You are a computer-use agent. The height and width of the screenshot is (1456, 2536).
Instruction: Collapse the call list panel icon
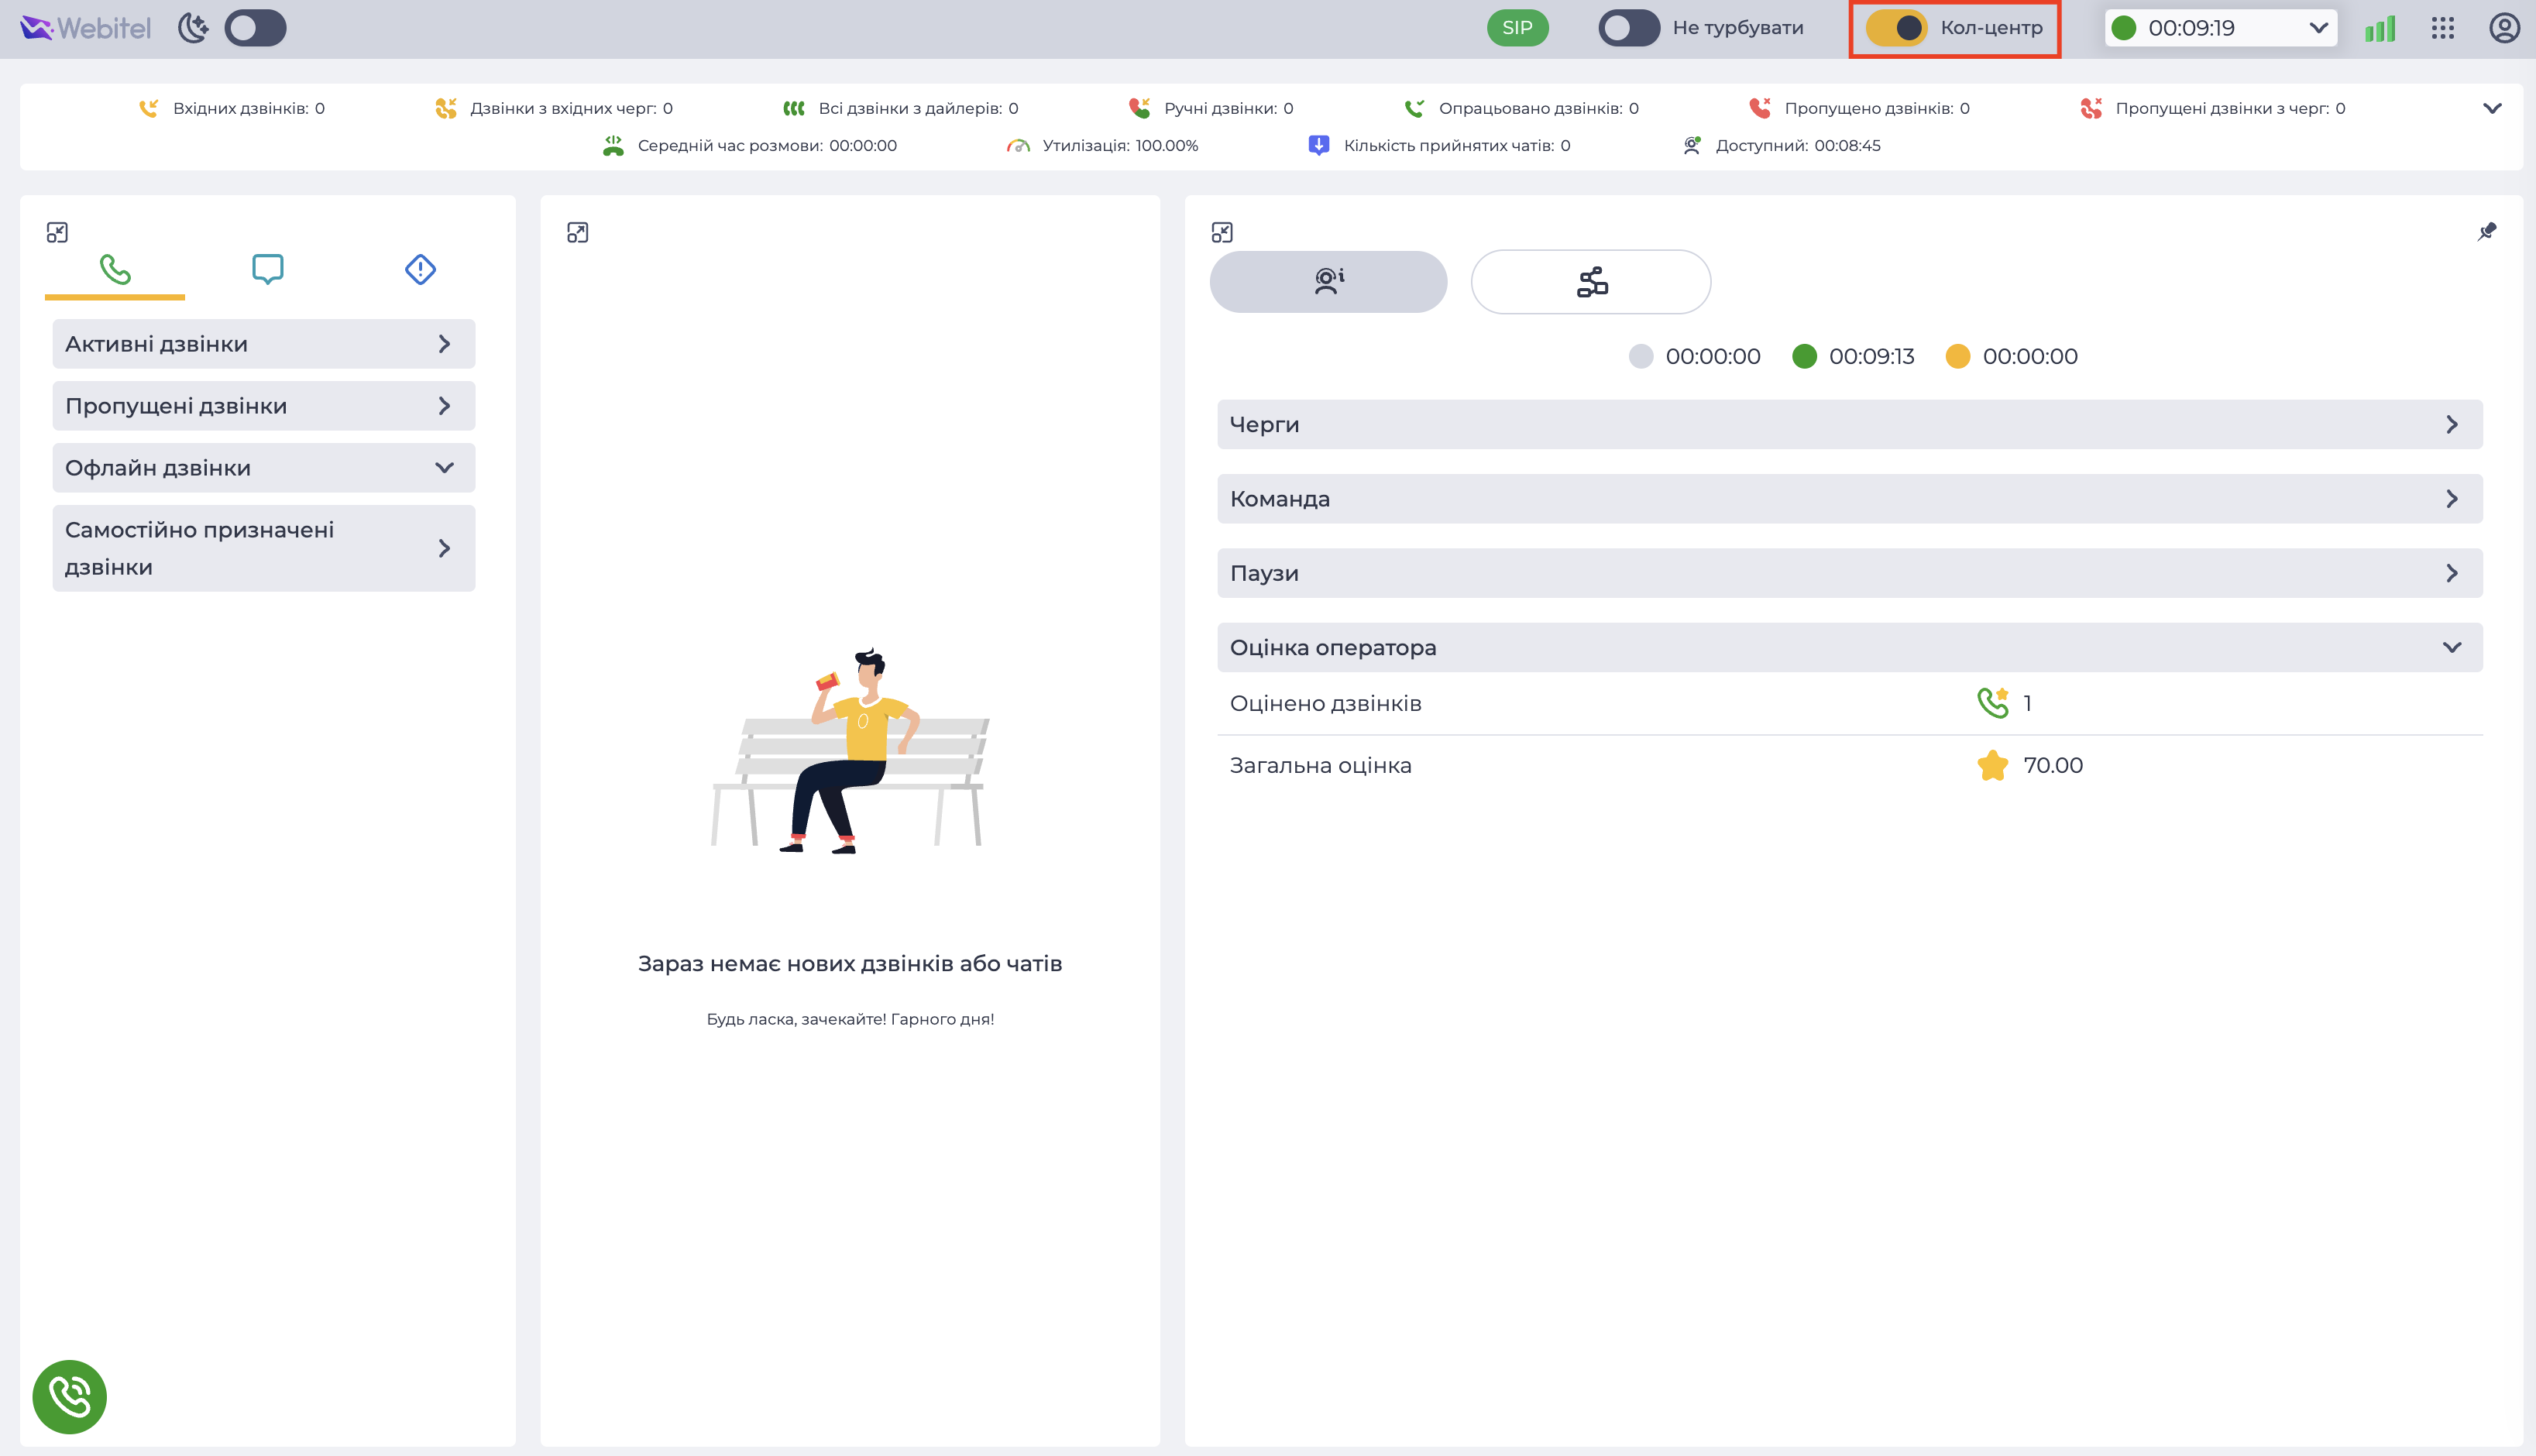point(57,232)
